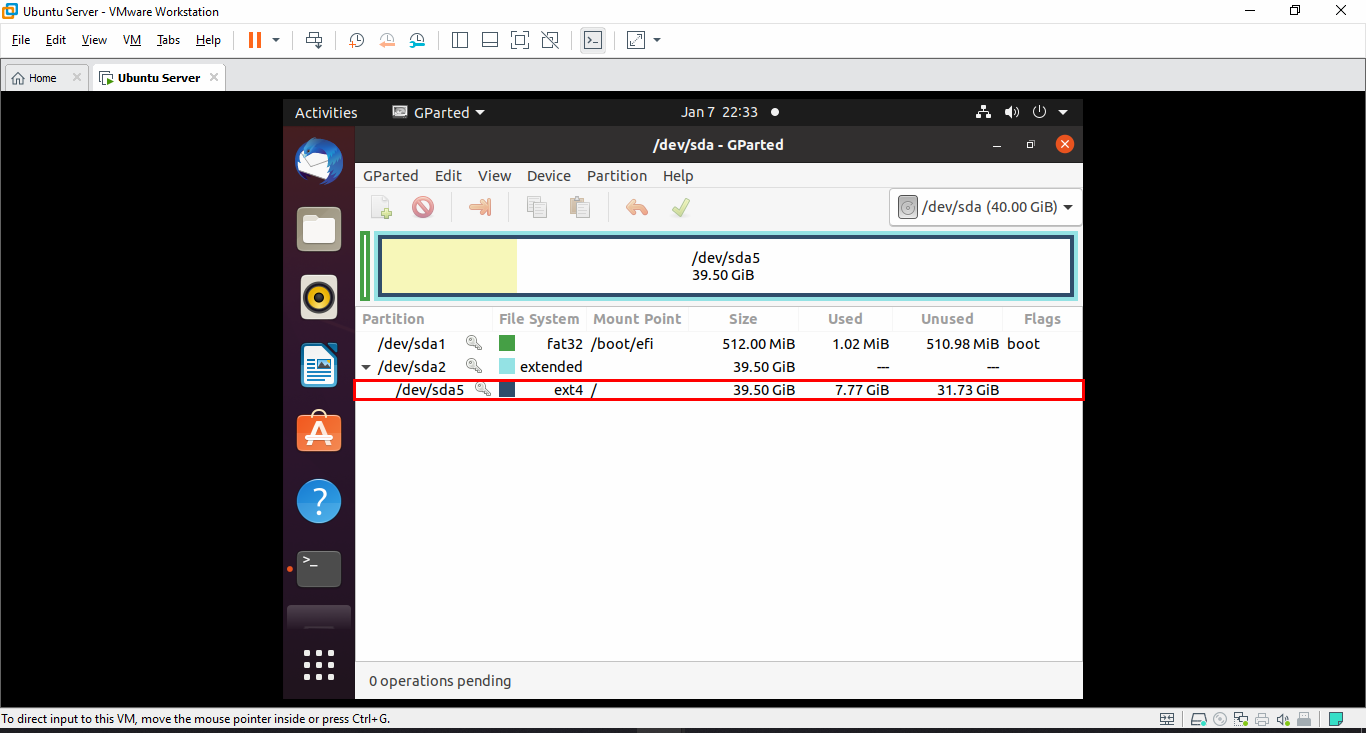Click the Paste partition toolbar icon

pos(579,207)
